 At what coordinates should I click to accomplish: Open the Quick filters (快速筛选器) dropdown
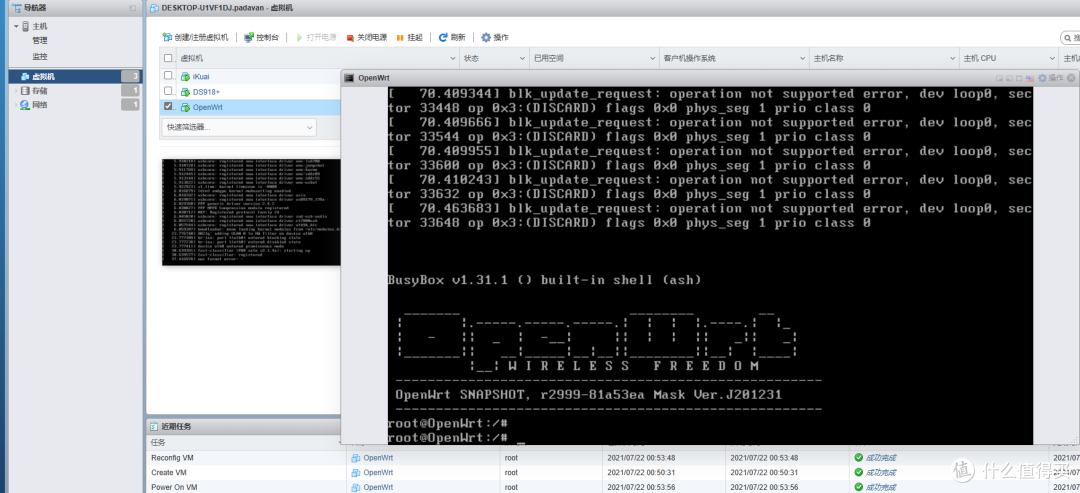tap(239, 127)
